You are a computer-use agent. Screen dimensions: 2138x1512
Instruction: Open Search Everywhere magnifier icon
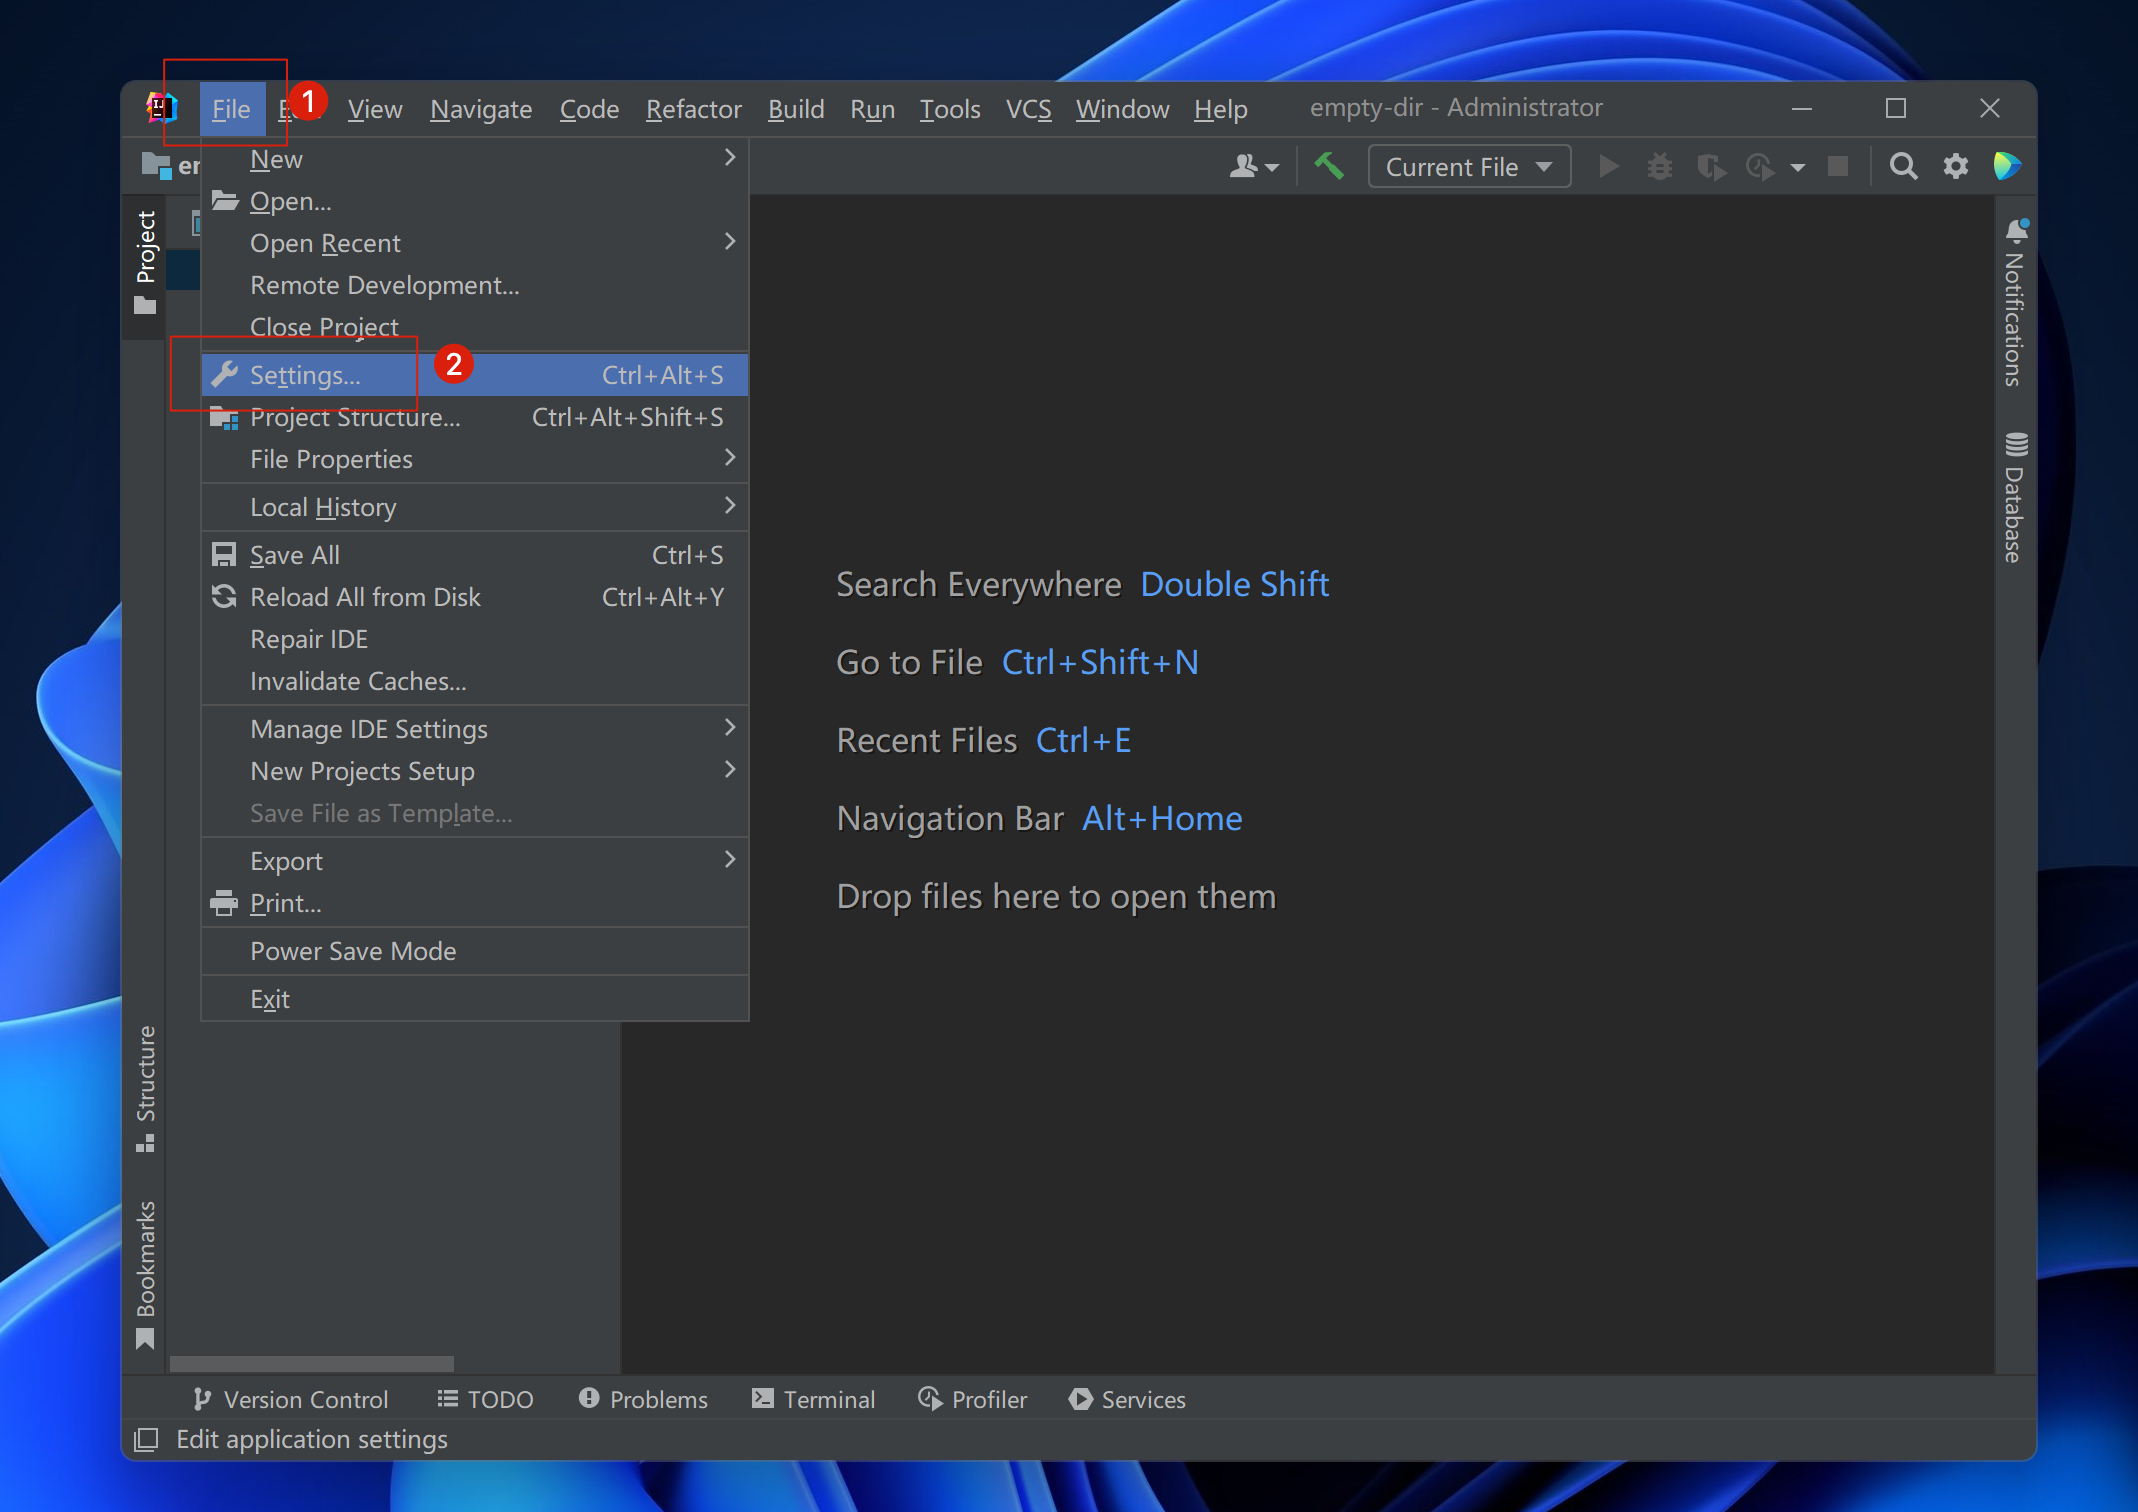tap(1903, 166)
